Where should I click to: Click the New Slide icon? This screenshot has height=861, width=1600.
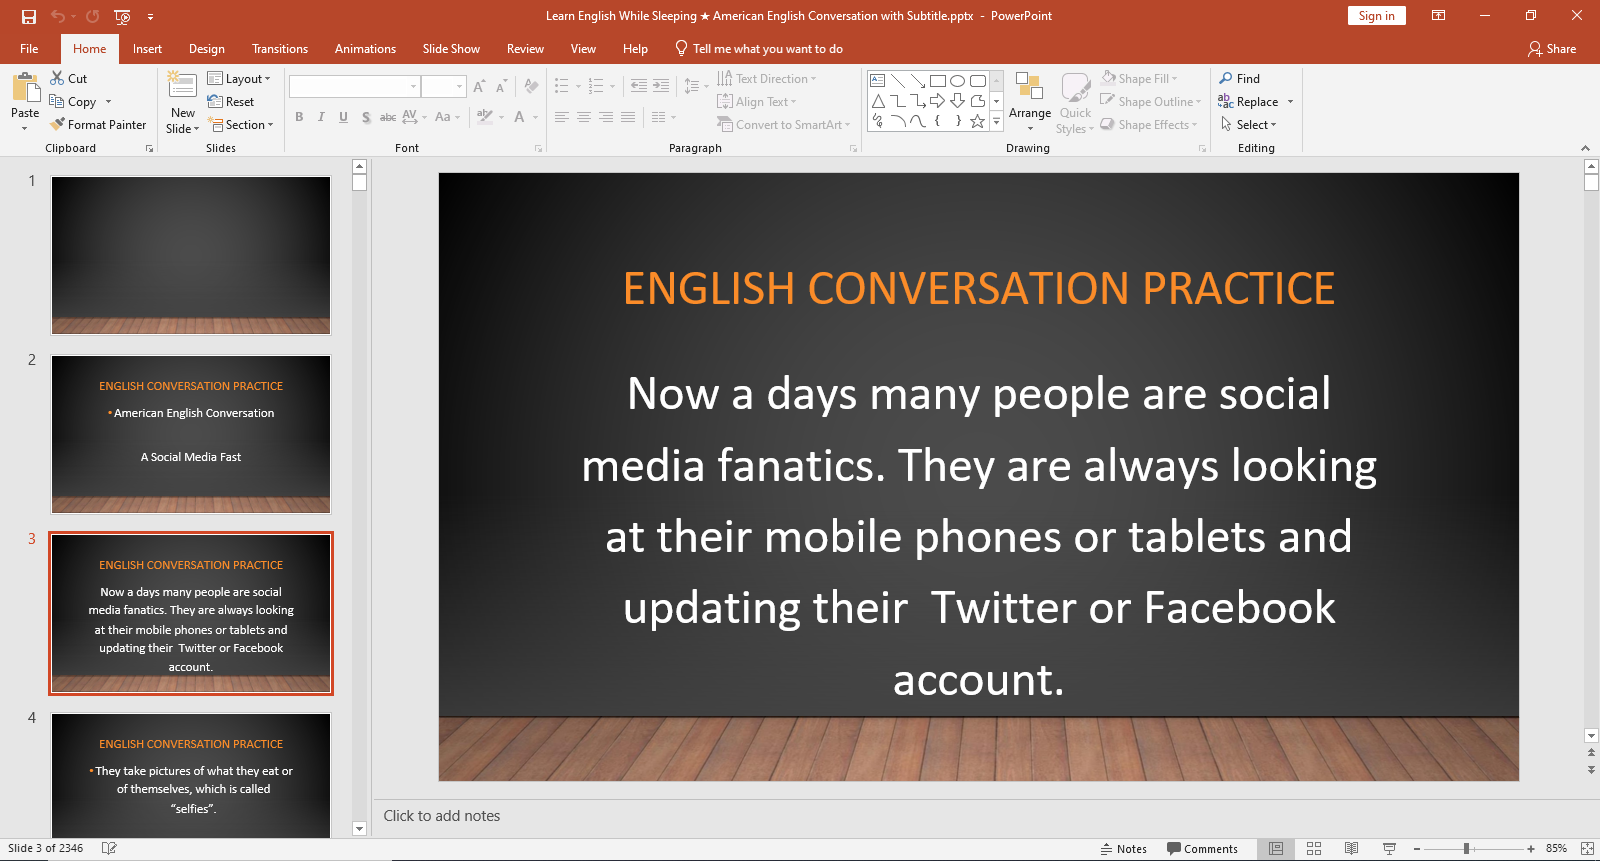tap(182, 86)
